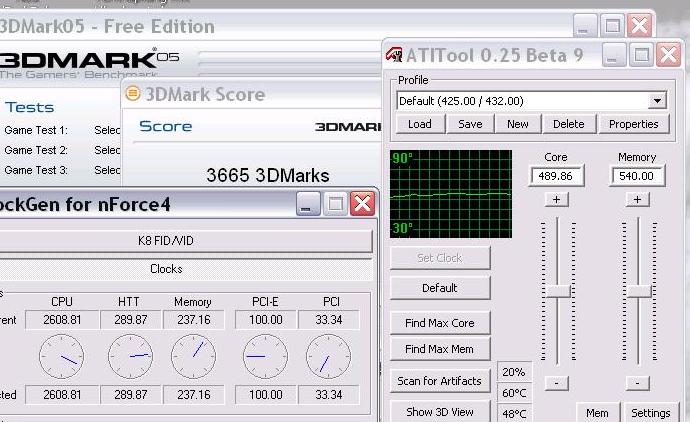The height and width of the screenshot is (422, 690).
Task: Click the current PCI-E value 100.00
Action: click(266, 319)
